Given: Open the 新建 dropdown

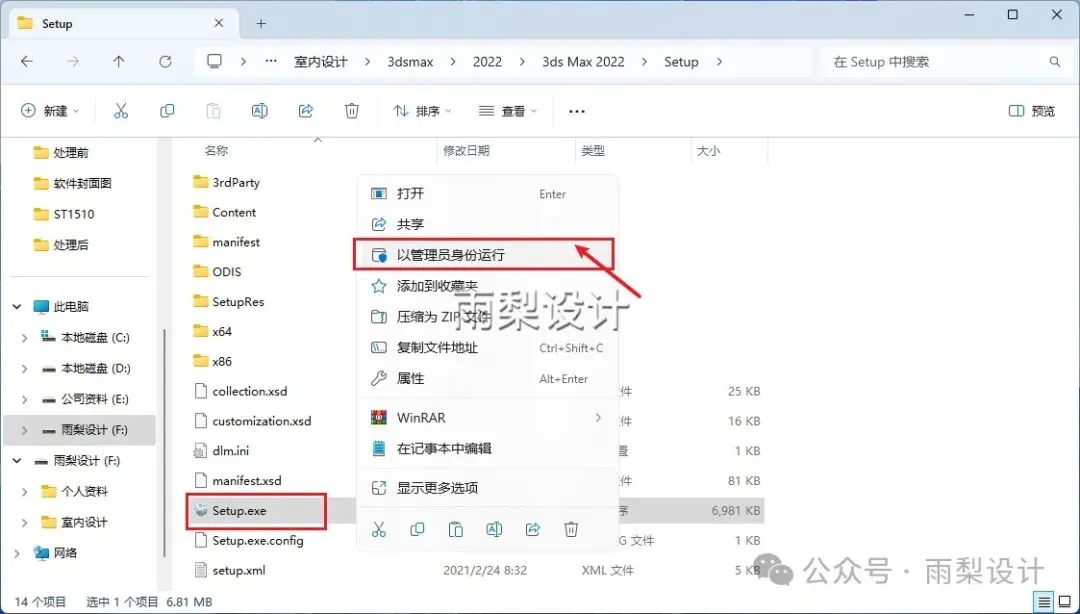Looking at the screenshot, I should (51, 111).
